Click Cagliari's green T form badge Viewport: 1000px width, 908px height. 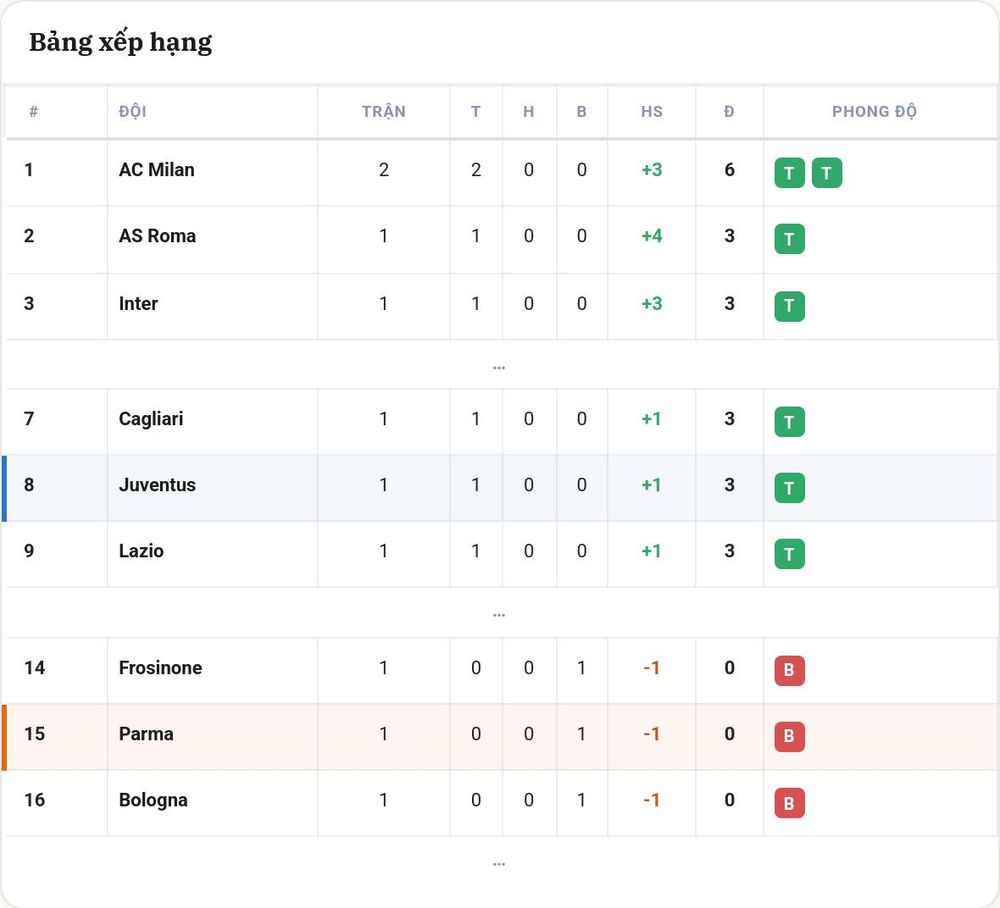click(x=790, y=421)
